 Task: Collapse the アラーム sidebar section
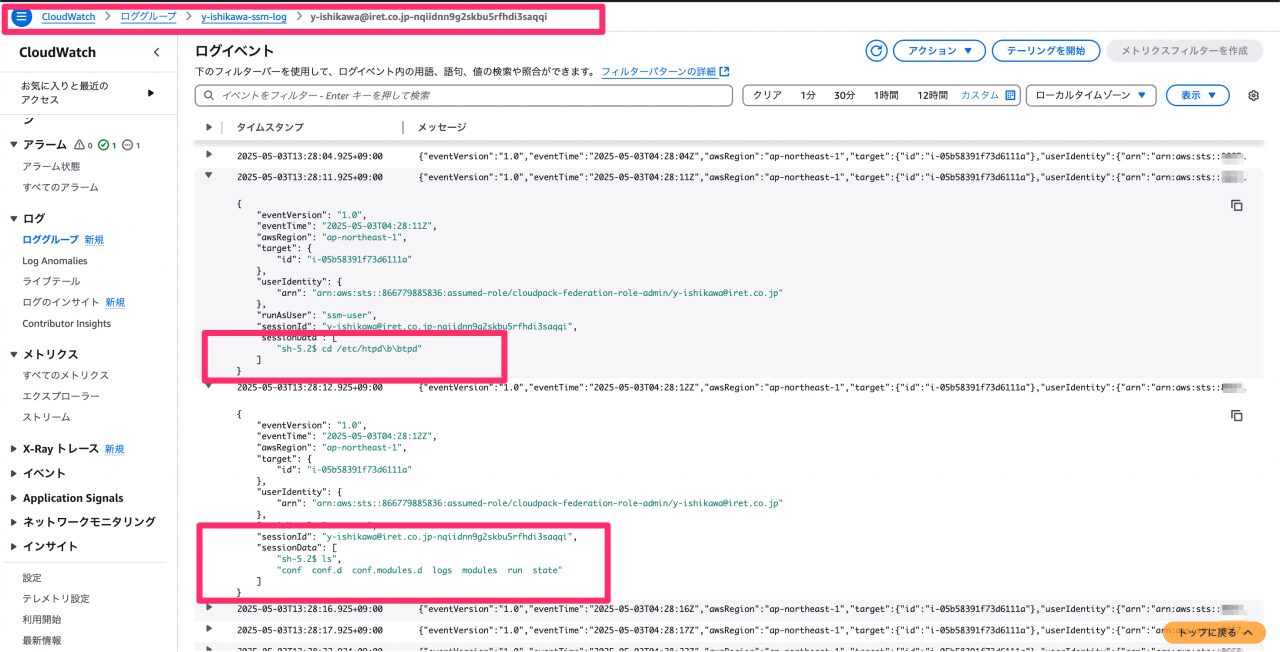pyautogui.click(x=14, y=145)
